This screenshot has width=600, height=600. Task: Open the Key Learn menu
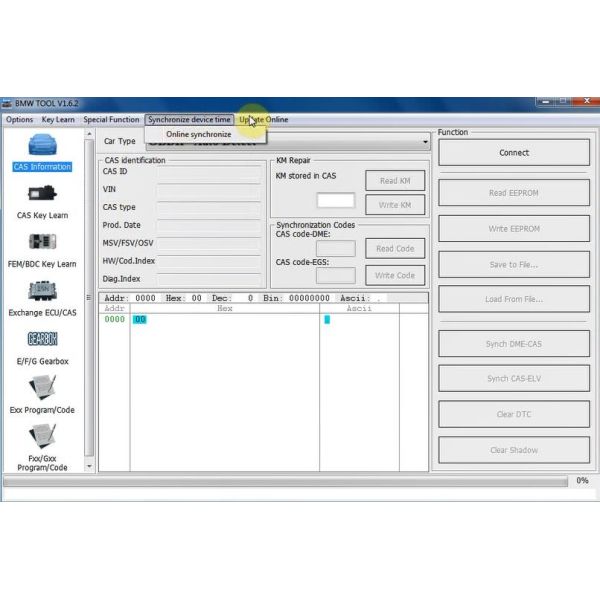(x=58, y=120)
